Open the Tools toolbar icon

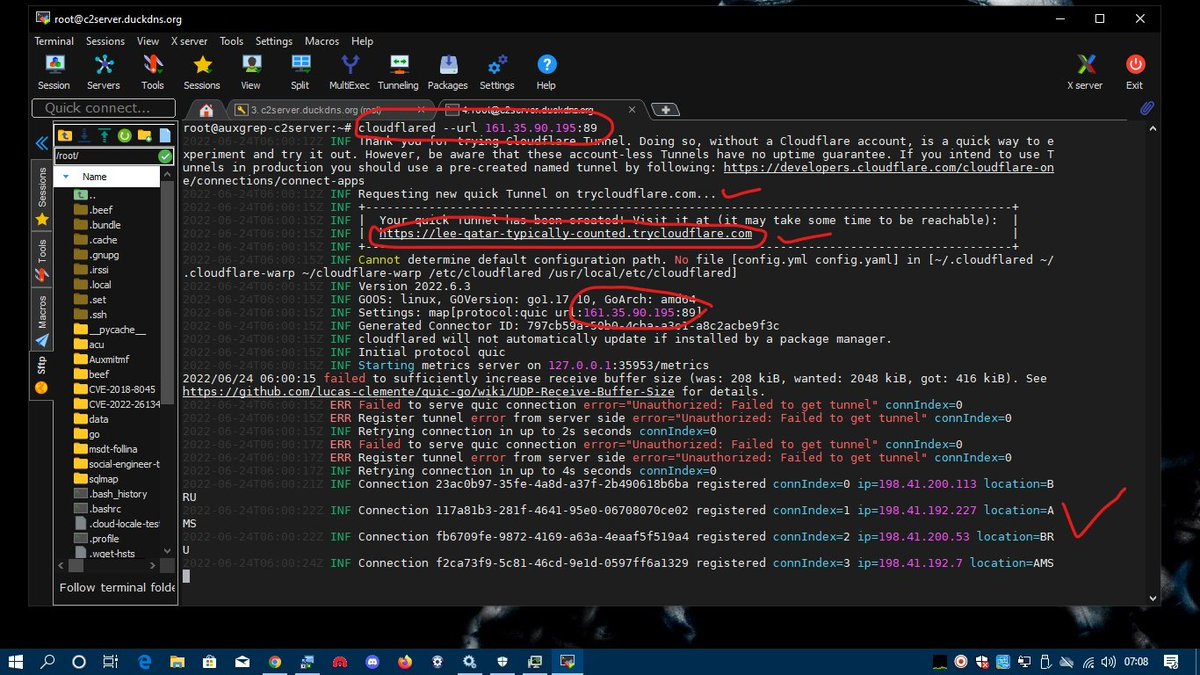pyautogui.click(x=152, y=72)
